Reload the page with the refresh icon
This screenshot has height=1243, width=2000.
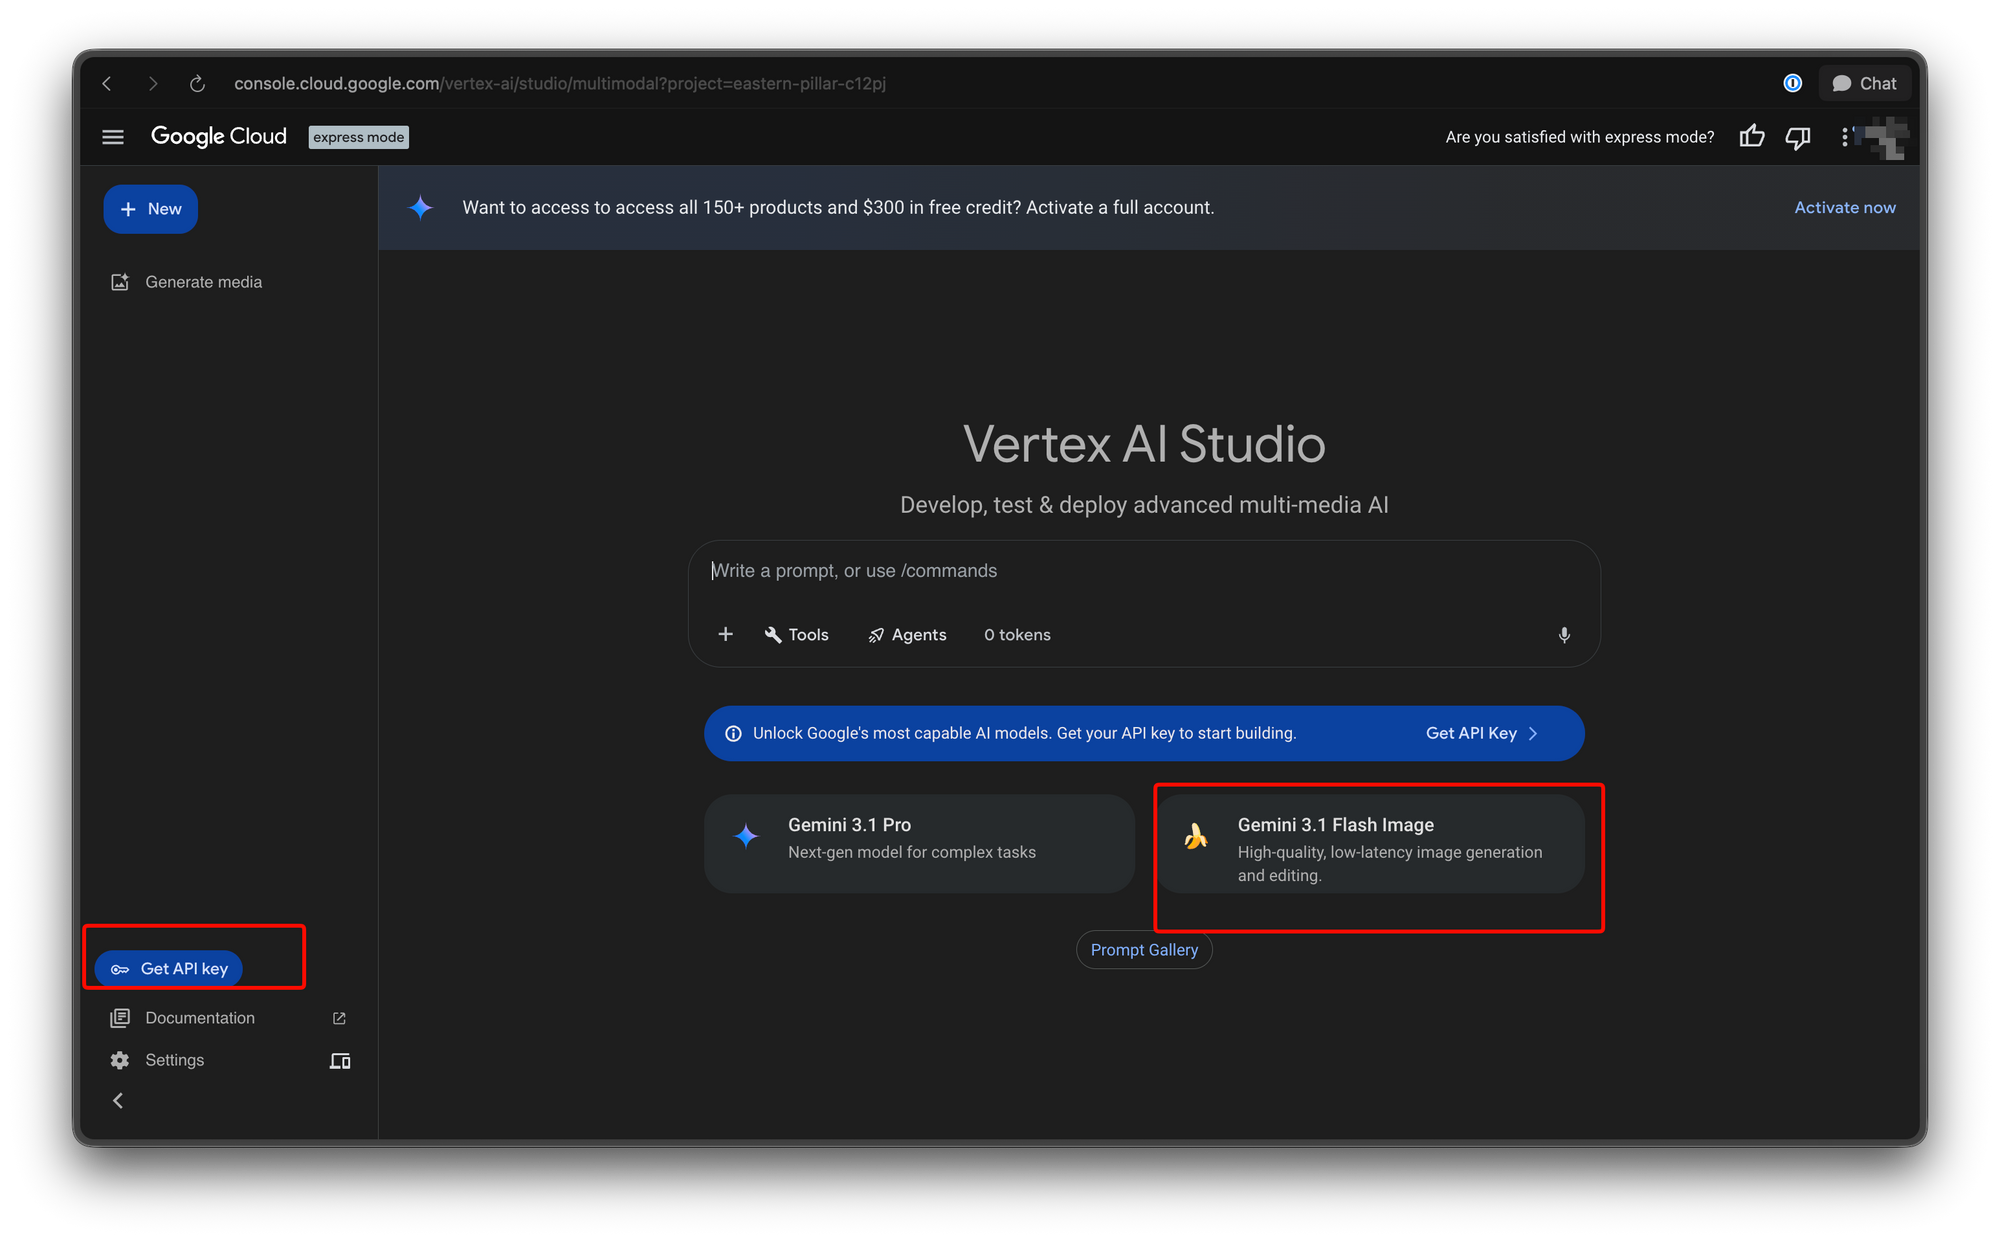(197, 84)
